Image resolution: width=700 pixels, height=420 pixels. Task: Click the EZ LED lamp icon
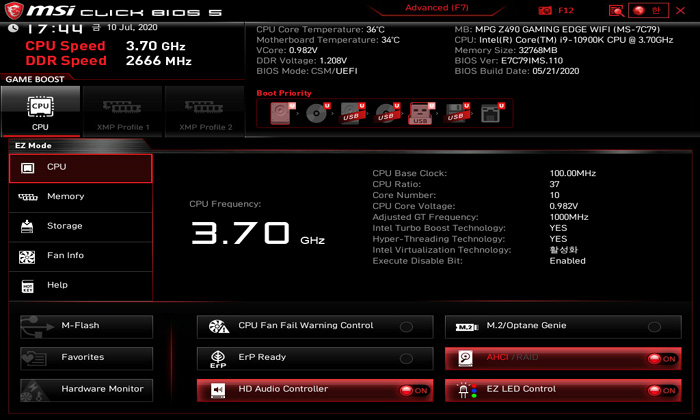[x=467, y=391]
